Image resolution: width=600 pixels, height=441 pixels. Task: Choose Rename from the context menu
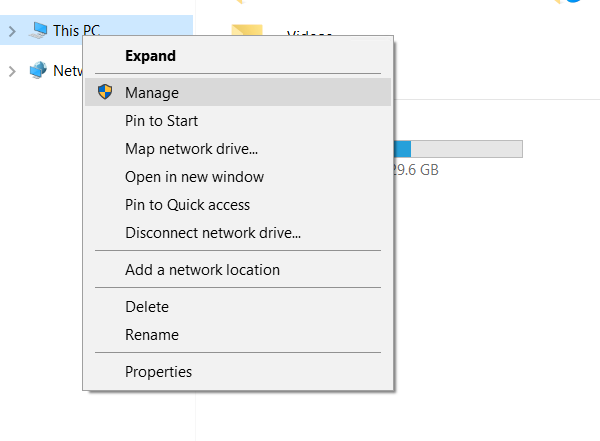[x=151, y=335]
